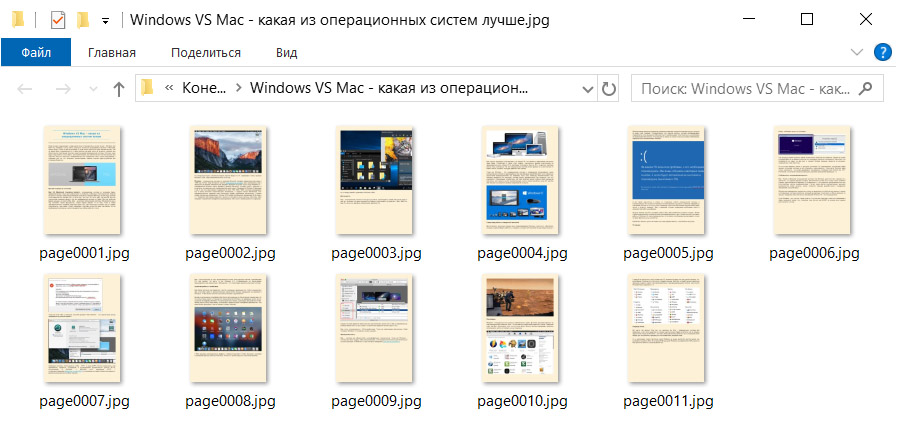The height and width of the screenshot is (441, 897).
Task: Select the page0008.jpg thumbnail
Action: tap(228, 328)
